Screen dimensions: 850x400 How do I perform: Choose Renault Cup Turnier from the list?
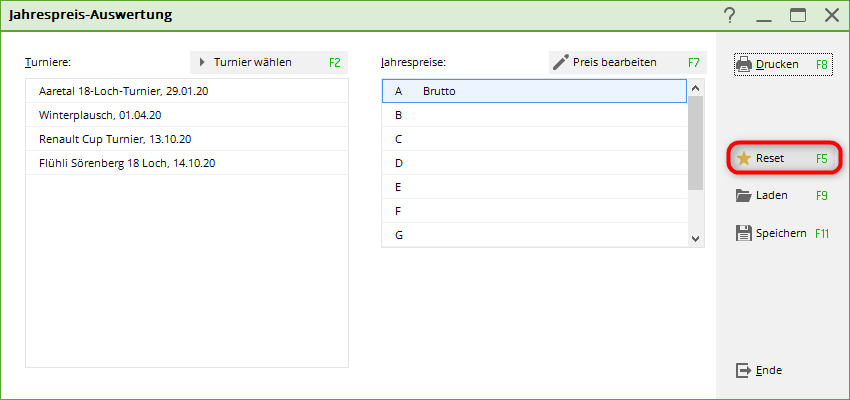click(115, 139)
